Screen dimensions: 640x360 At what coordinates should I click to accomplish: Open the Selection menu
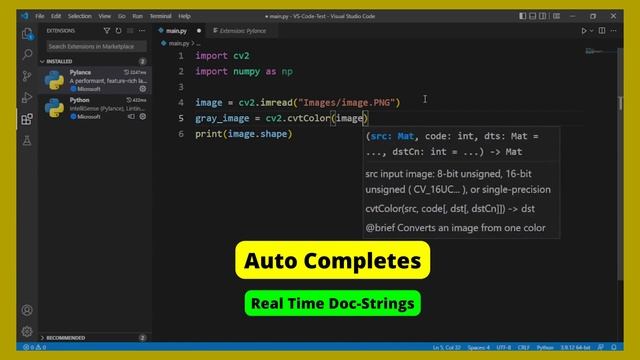tap(80, 16)
